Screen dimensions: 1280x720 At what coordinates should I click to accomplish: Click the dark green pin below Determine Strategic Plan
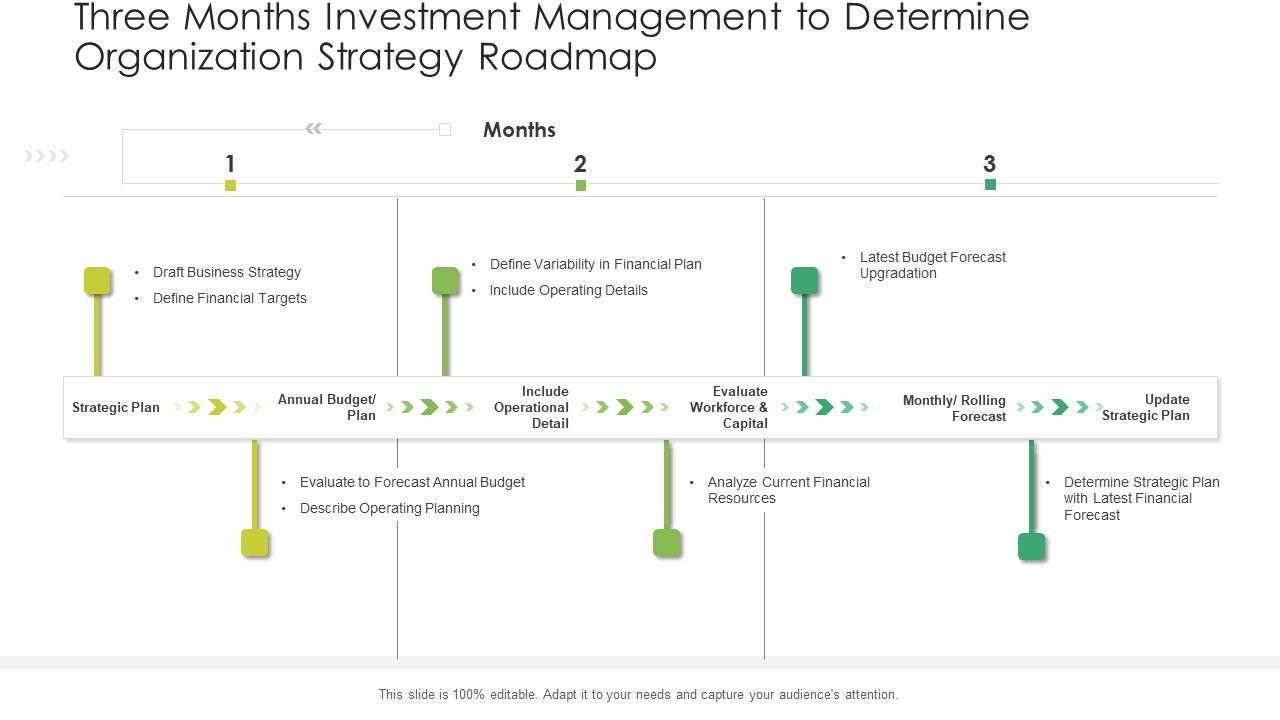coord(1031,547)
